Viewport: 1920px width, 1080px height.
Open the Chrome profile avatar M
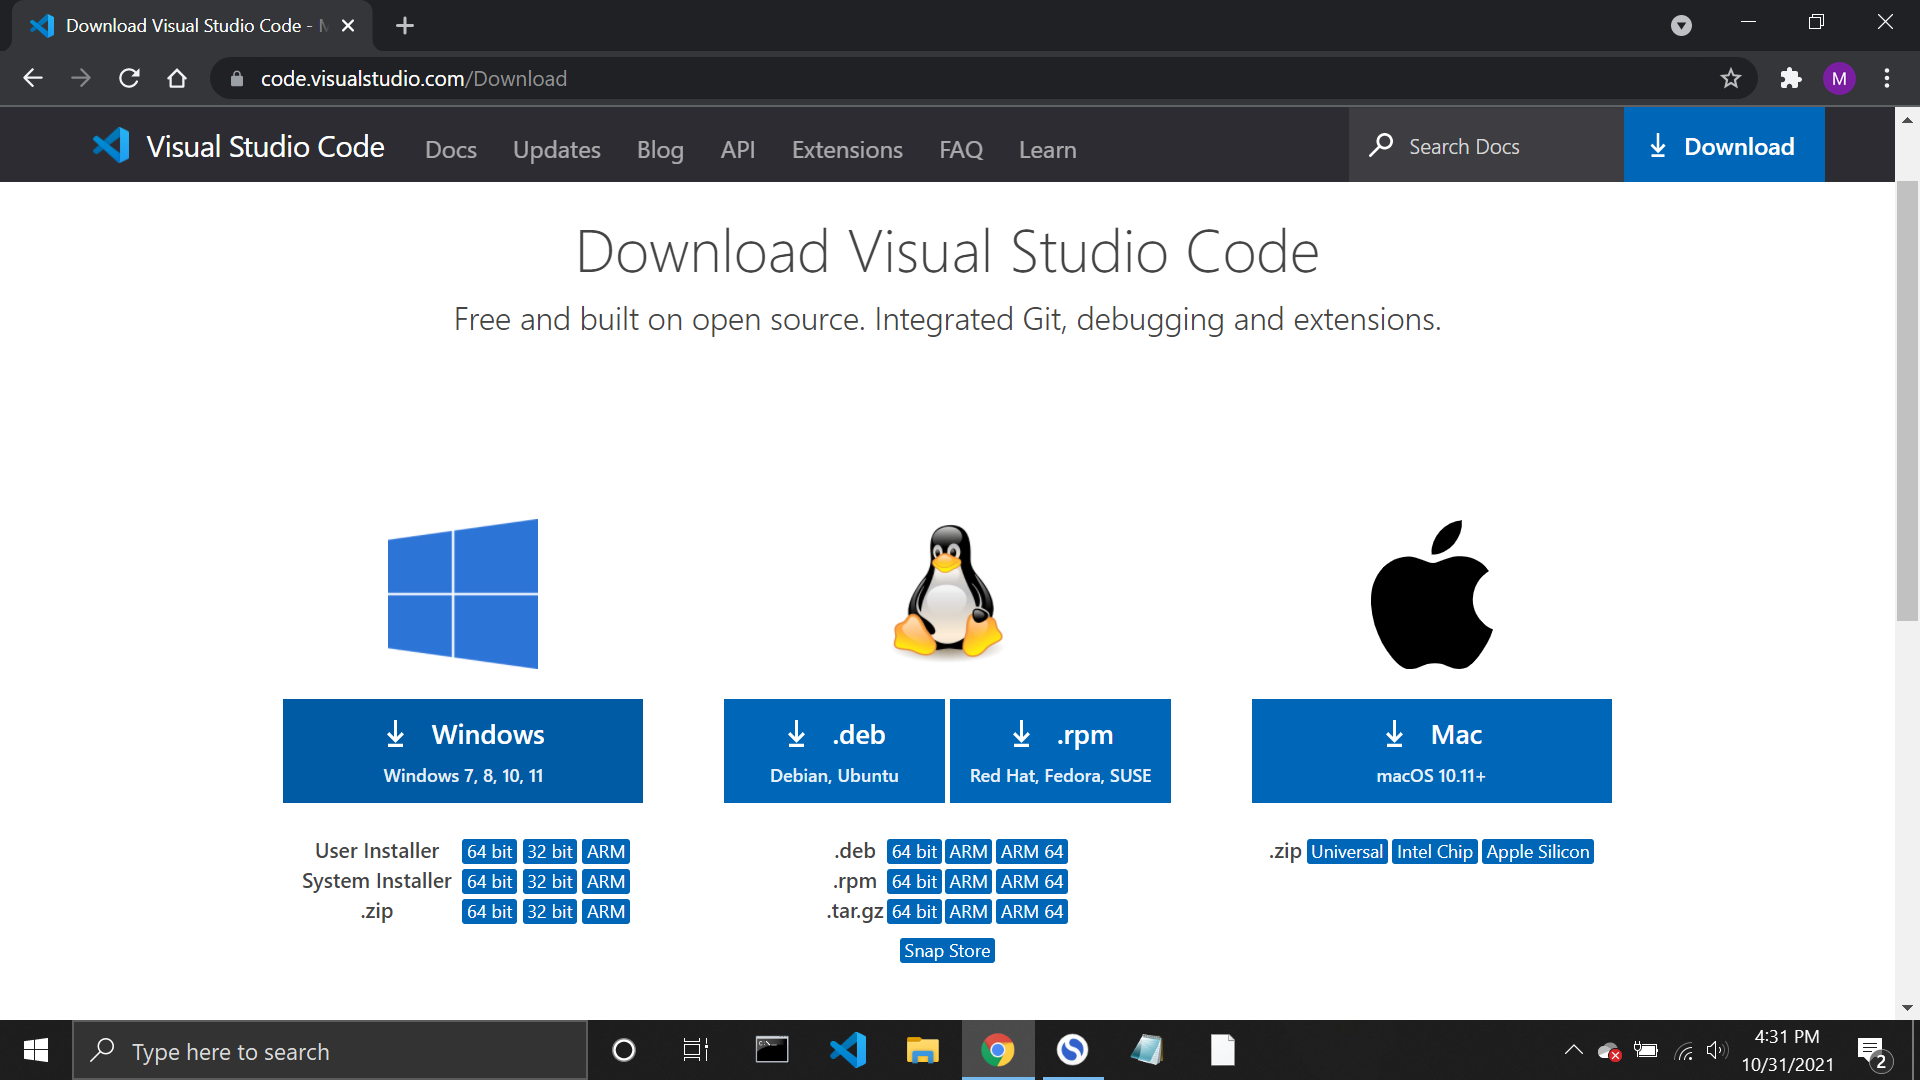(x=1839, y=78)
